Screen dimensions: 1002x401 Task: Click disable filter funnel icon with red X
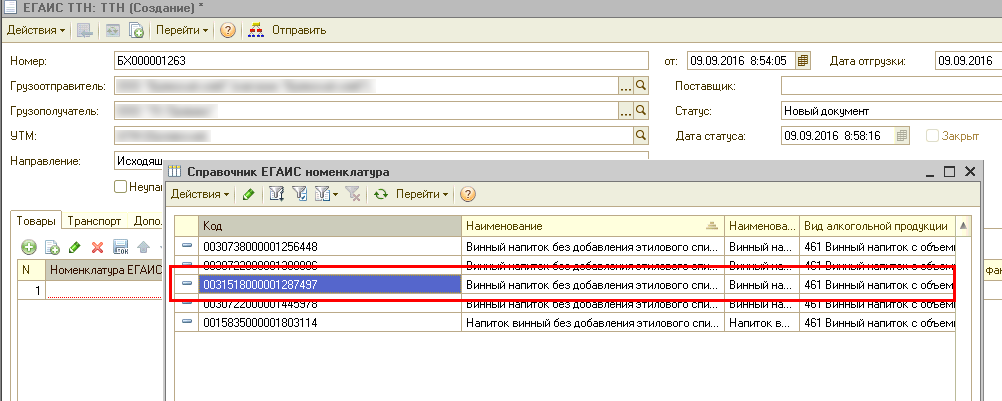tap(353, 194)
